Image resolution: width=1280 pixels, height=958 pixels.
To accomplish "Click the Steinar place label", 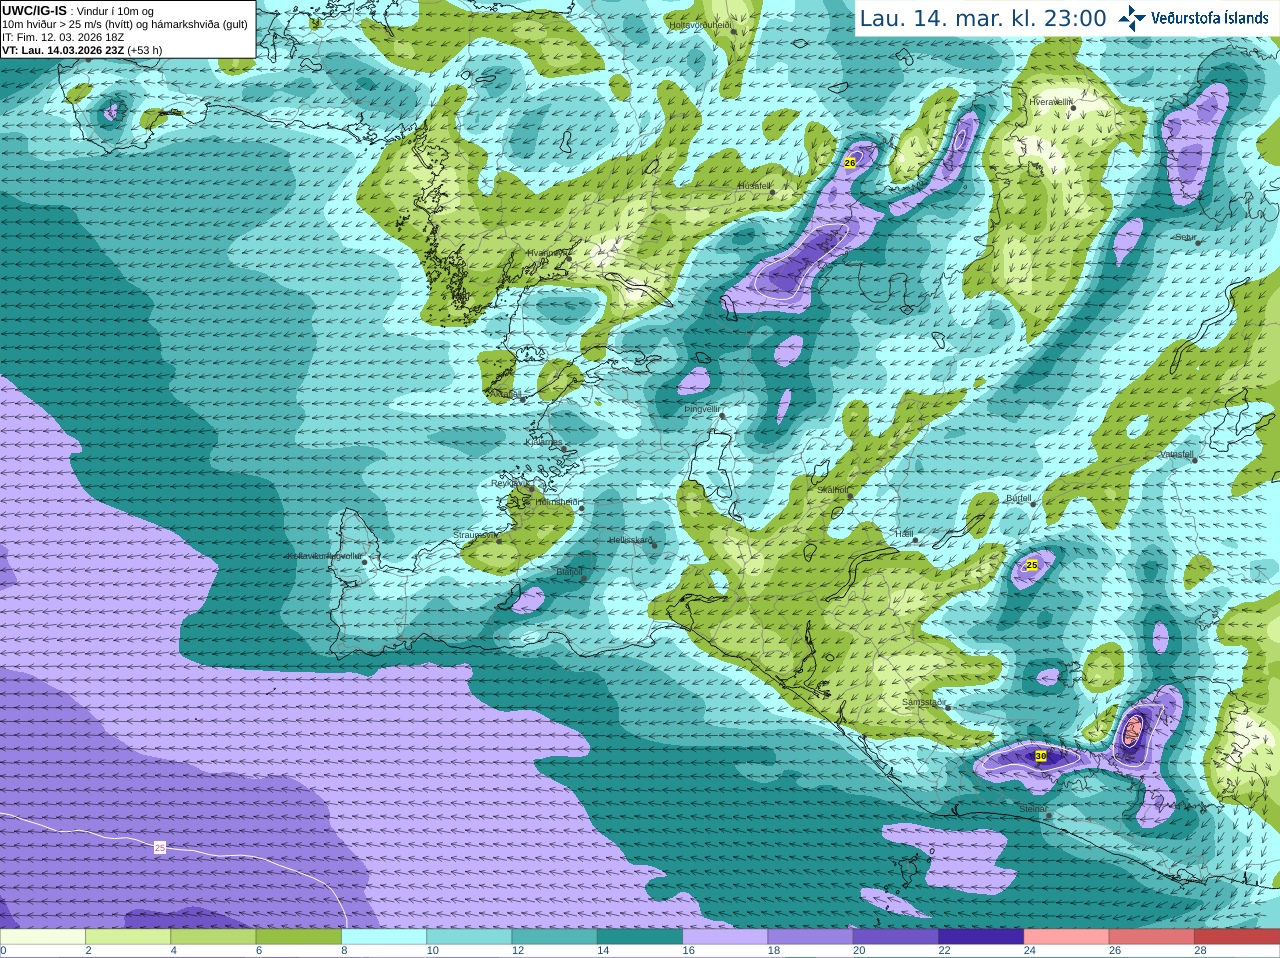I will 1033,809.
